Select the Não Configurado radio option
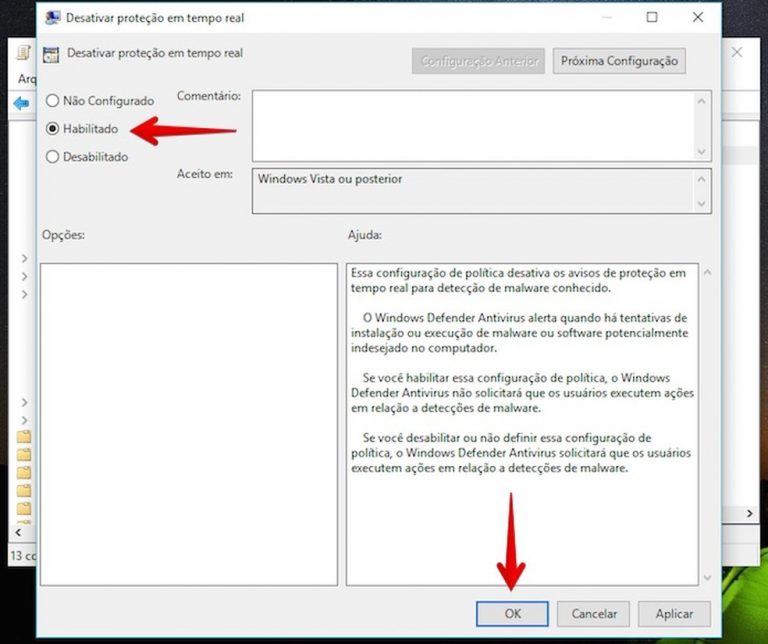This screenshot has height=644, width=768. point(100,101)
